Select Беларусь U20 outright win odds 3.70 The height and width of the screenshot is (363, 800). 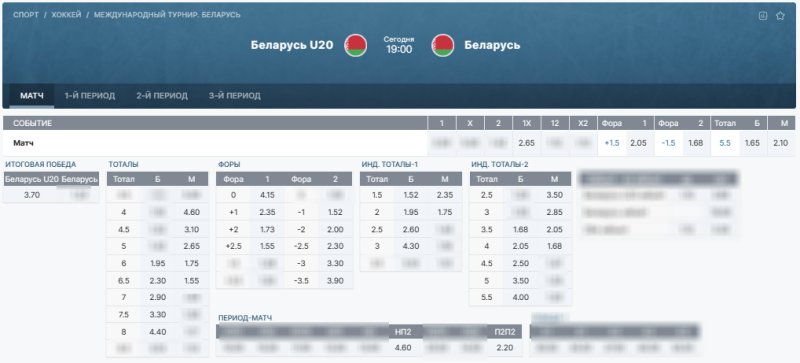[32, 195]
